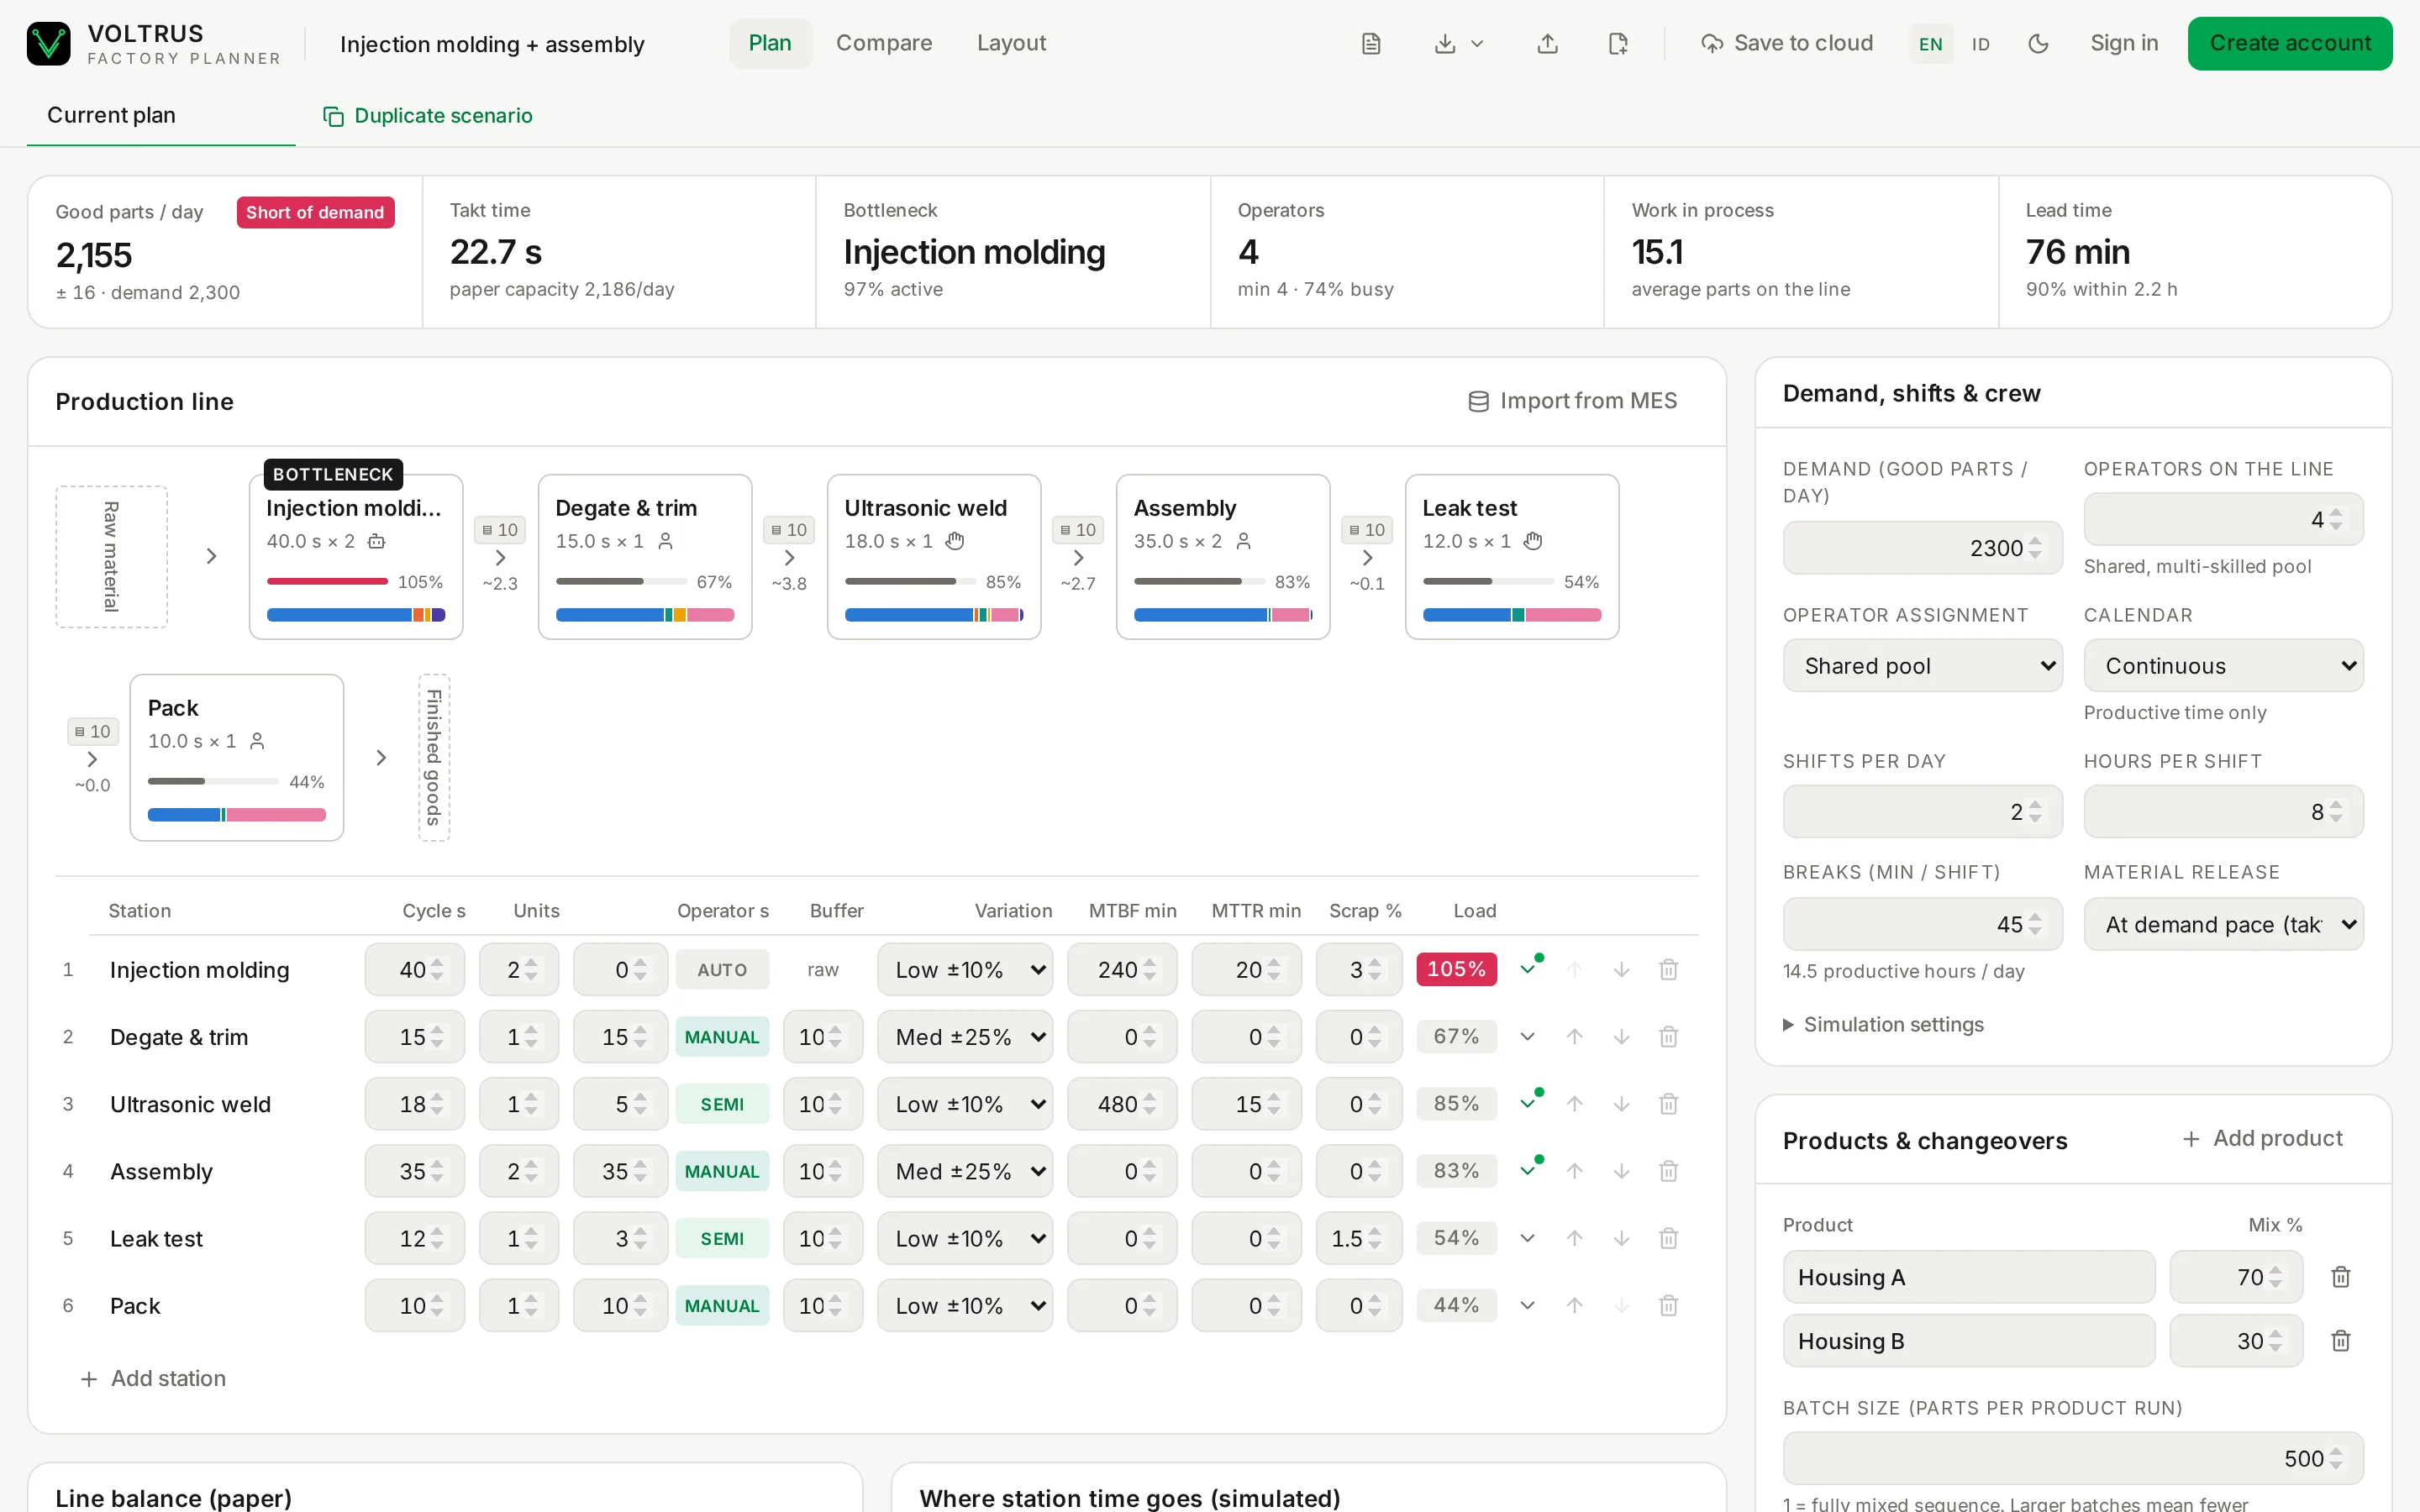Move Pack station up with arrow

1574,1305
